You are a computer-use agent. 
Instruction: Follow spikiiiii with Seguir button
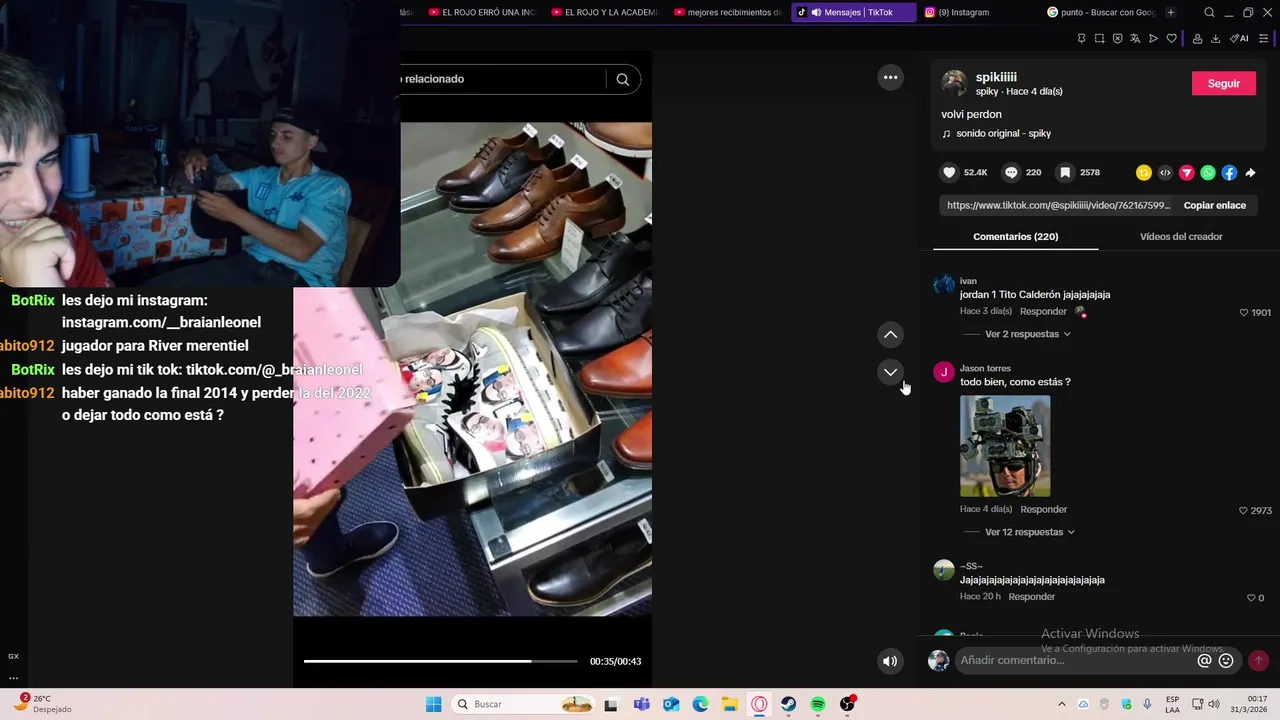[x=1223, y=84]
